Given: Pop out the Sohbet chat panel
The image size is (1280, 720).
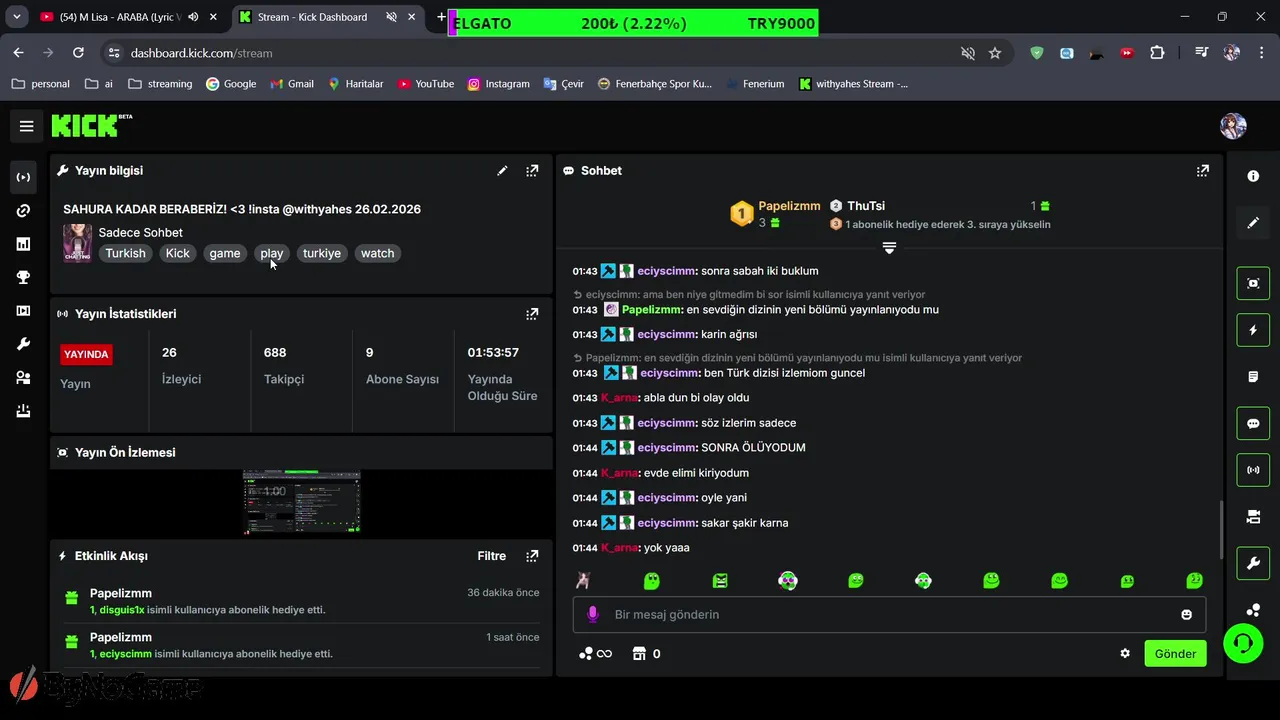Looking at the screenshot, I should pyautogui.click(x=1203, y=171).
